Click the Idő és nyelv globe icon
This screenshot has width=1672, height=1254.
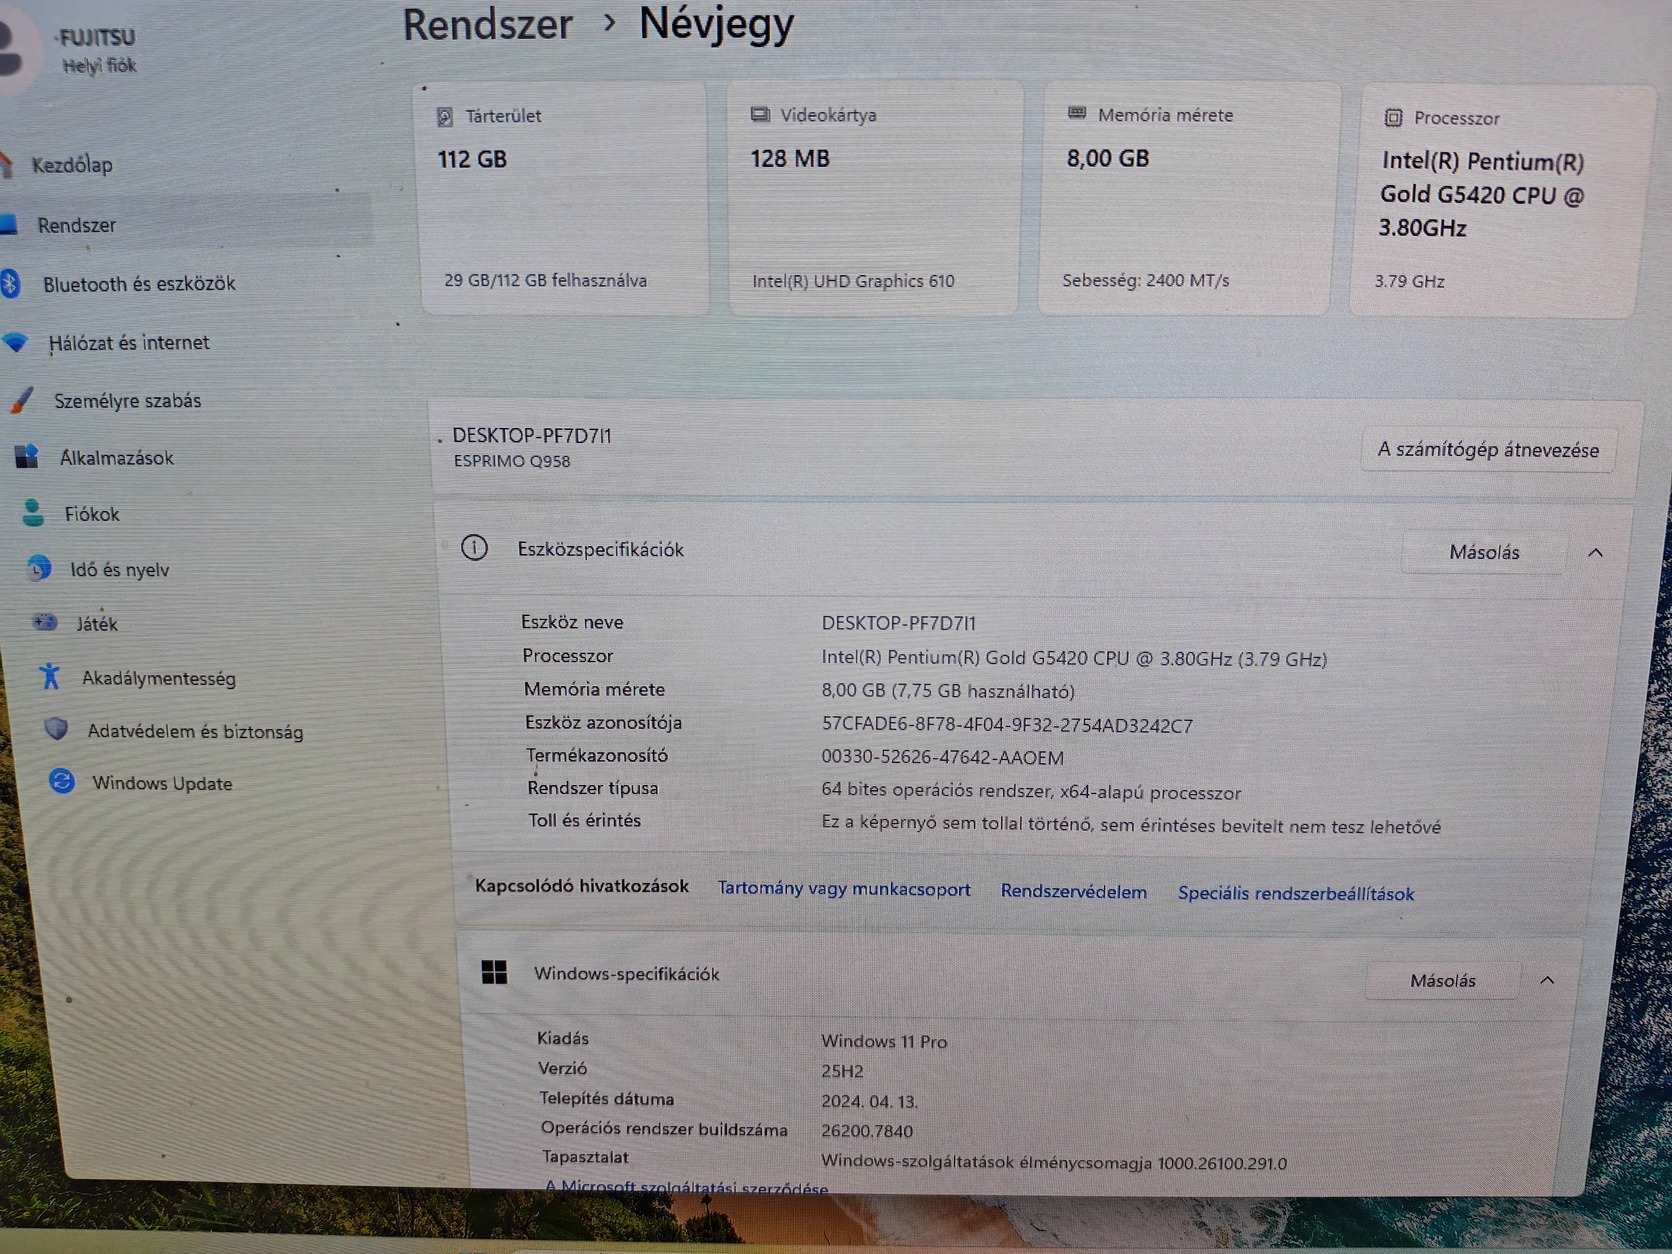[x=39, y=568]
